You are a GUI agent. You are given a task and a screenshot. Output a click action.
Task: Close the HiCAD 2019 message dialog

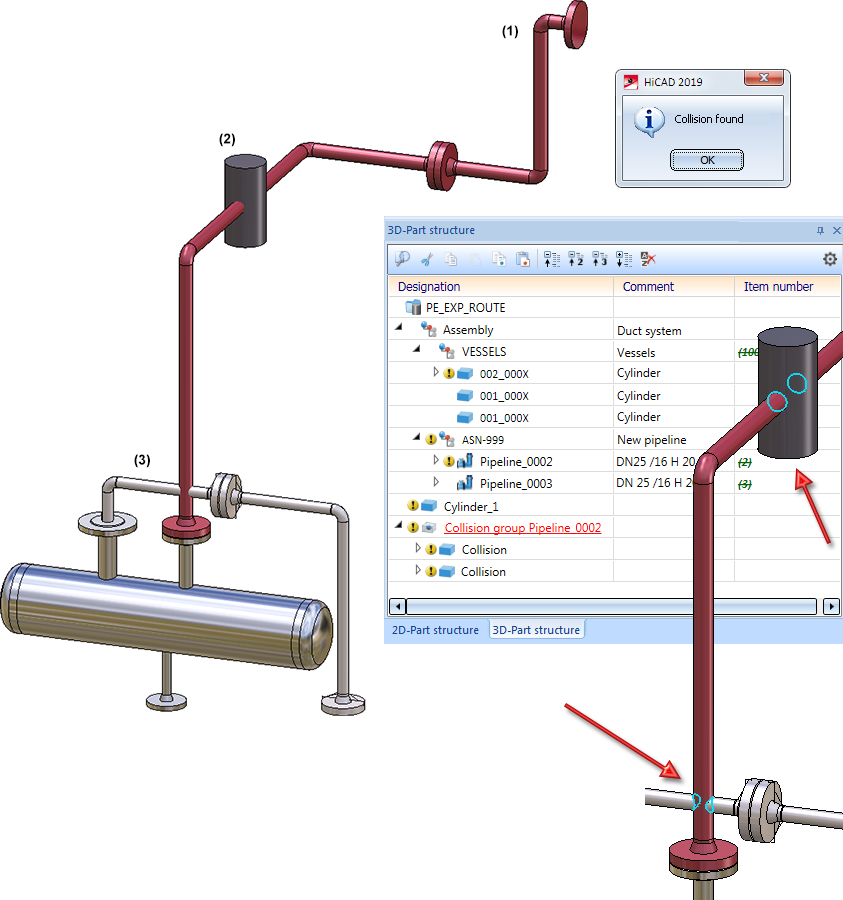point(764,77)
